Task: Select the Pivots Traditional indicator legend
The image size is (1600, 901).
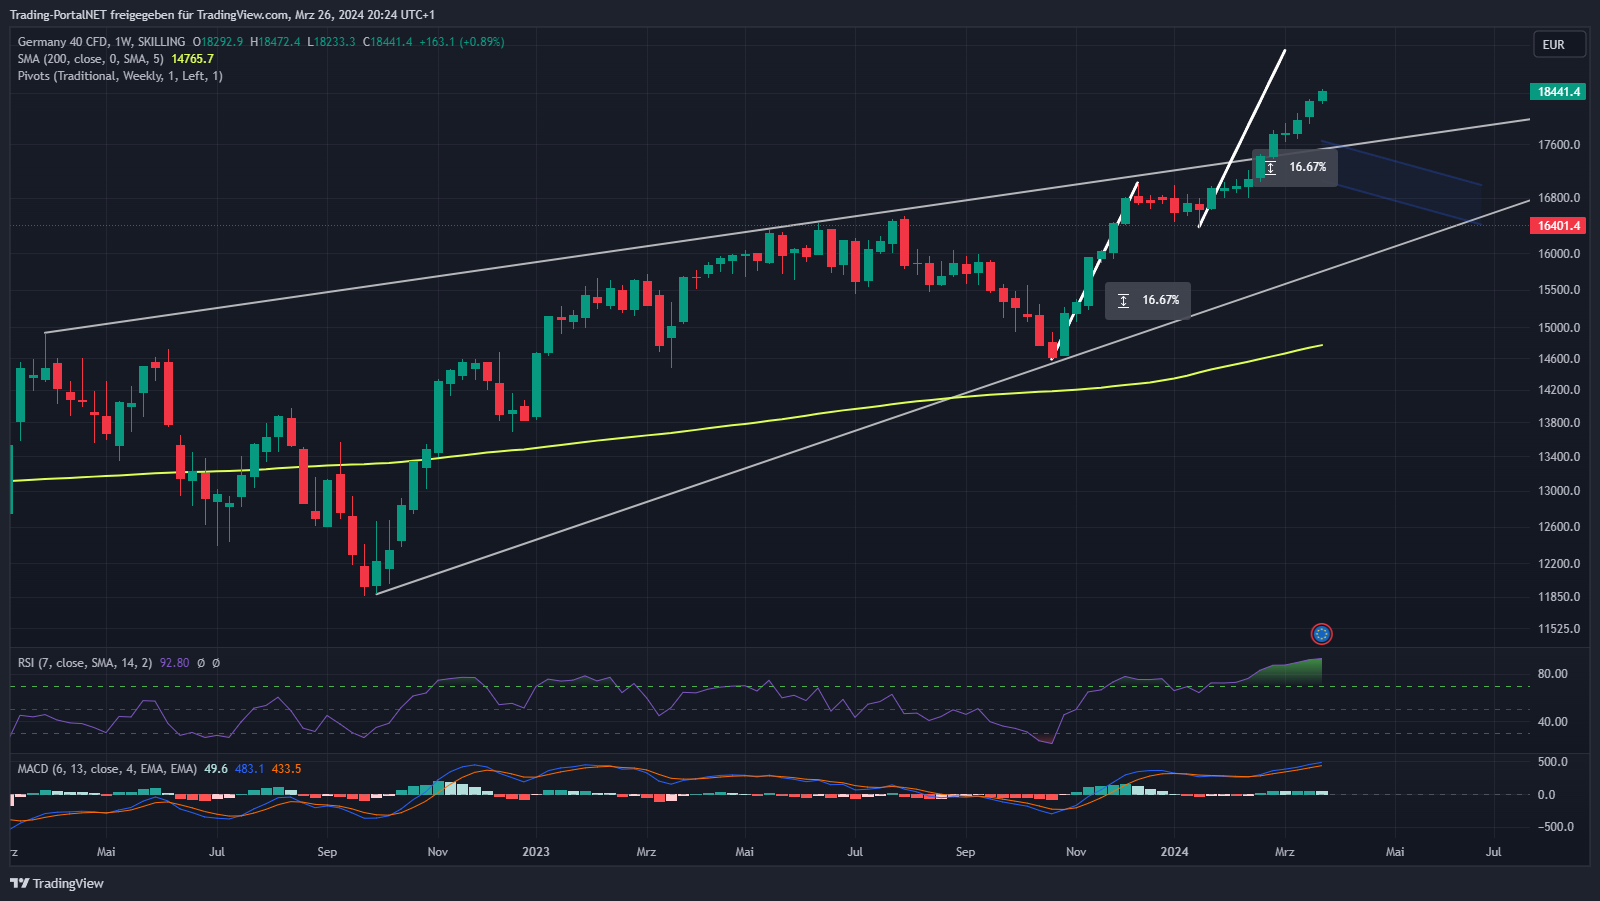Action: click(119, 76)
